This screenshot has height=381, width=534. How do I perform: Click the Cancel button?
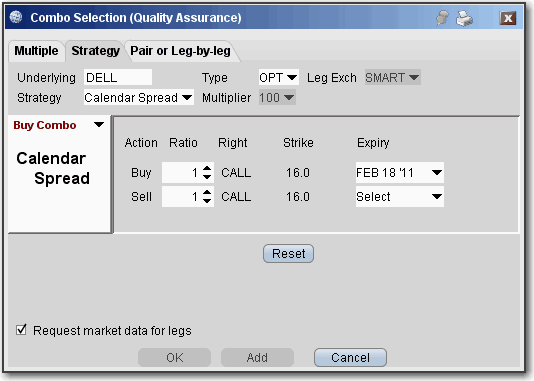tap(350, 358)
